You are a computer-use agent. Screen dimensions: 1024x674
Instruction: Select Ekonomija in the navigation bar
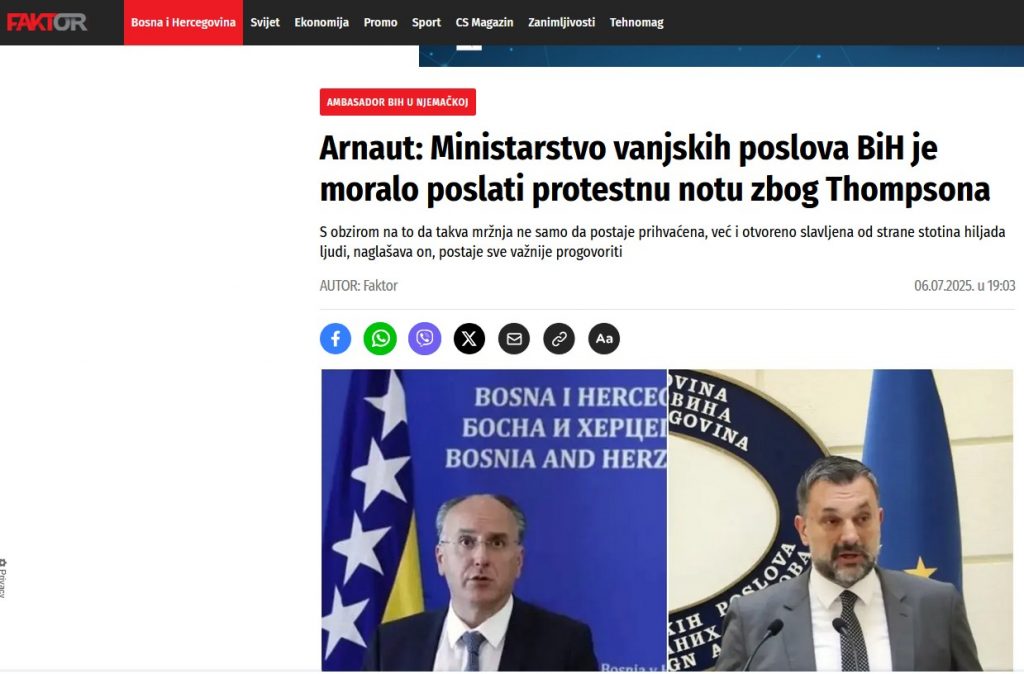point(321,22)
